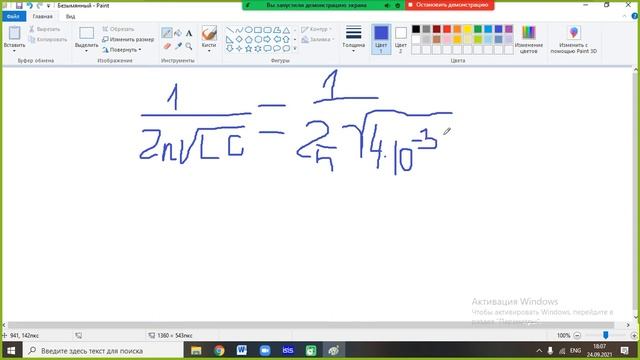Click the Обрезать crop button
The image size is (640, 360).
(118, 29)
